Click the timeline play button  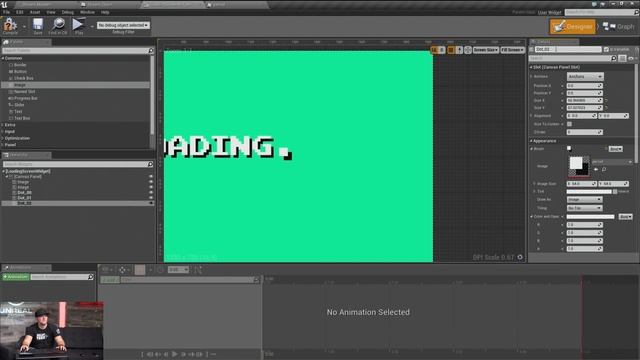pos(175,354)
